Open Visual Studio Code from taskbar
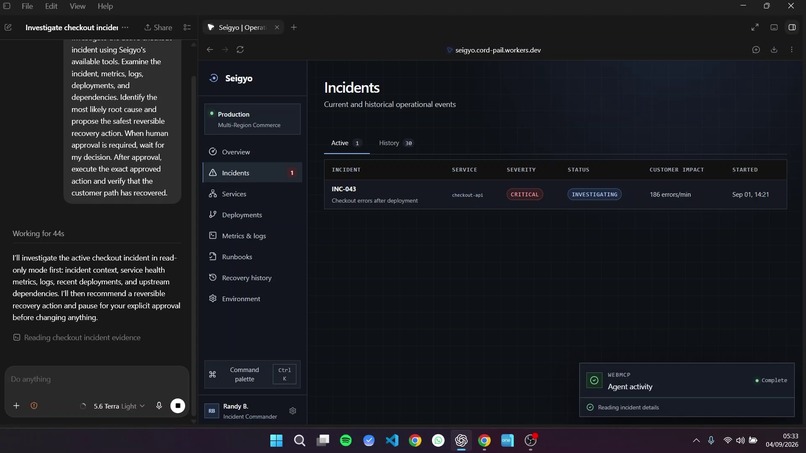This screenshot has width=806, height=453. coord(392,440)
